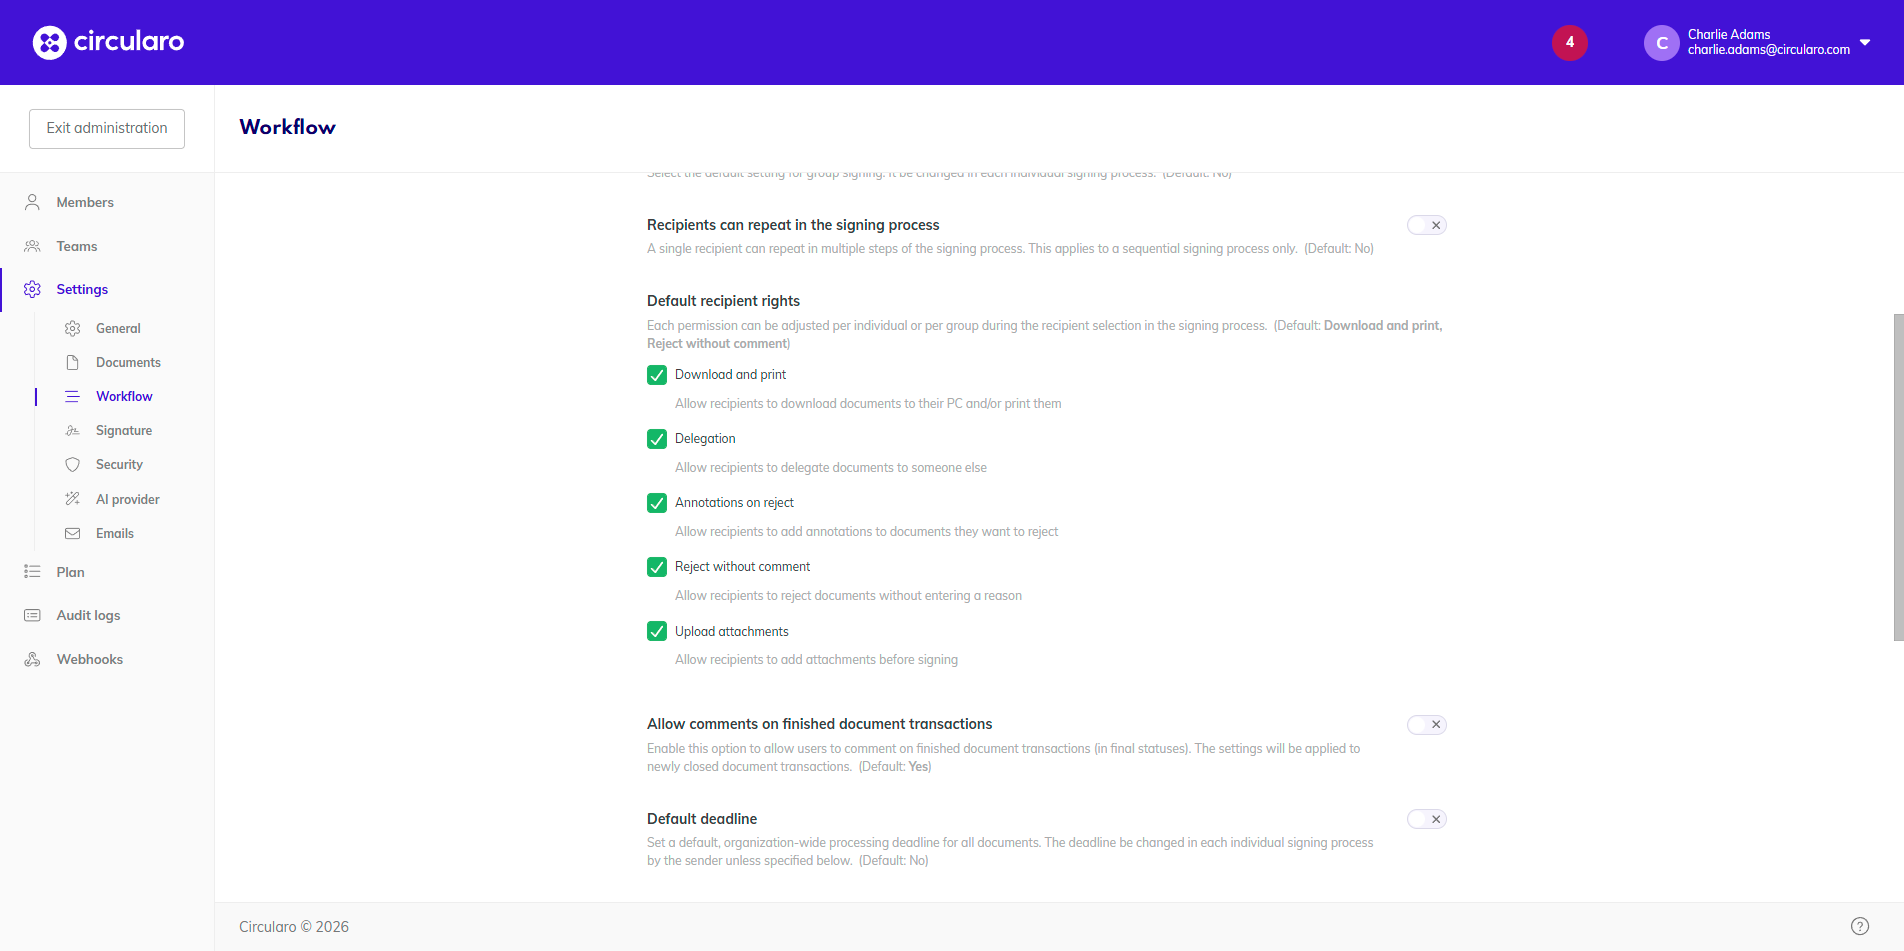Go to Audit logs in sidebar
Screen dimensions: 1904x951
tap(88, 615)
